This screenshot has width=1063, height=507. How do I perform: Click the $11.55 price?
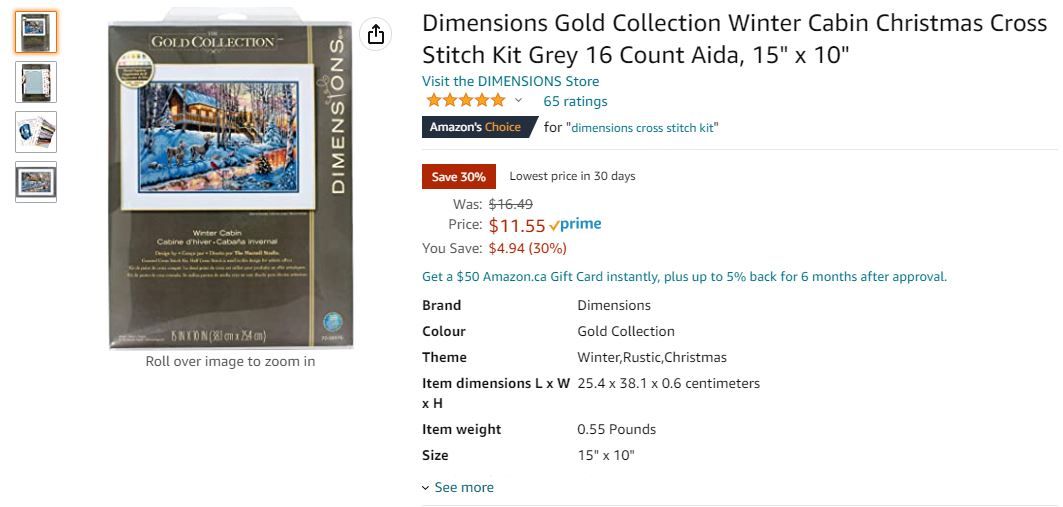click(x=516, y=226)
